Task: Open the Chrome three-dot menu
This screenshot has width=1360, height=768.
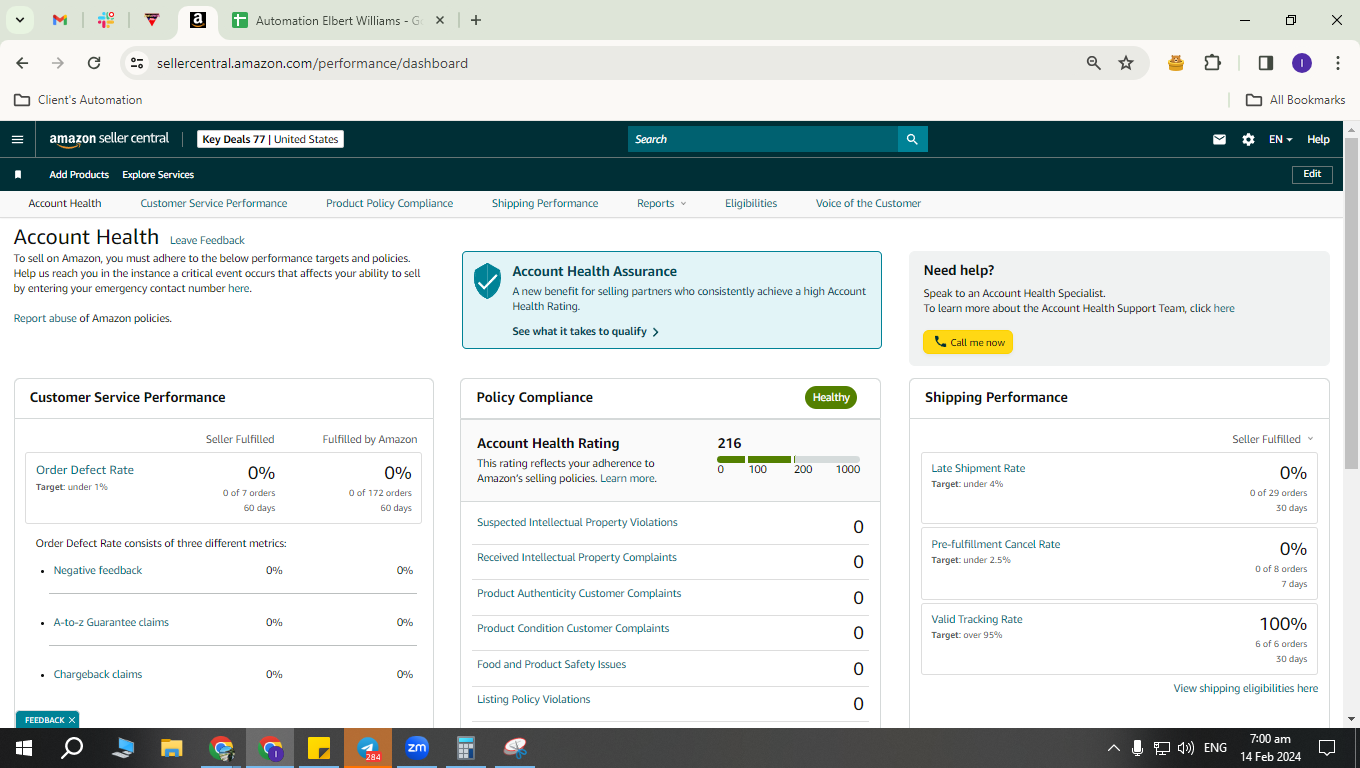Action: pyautogui.click(x=1338, y=63)
